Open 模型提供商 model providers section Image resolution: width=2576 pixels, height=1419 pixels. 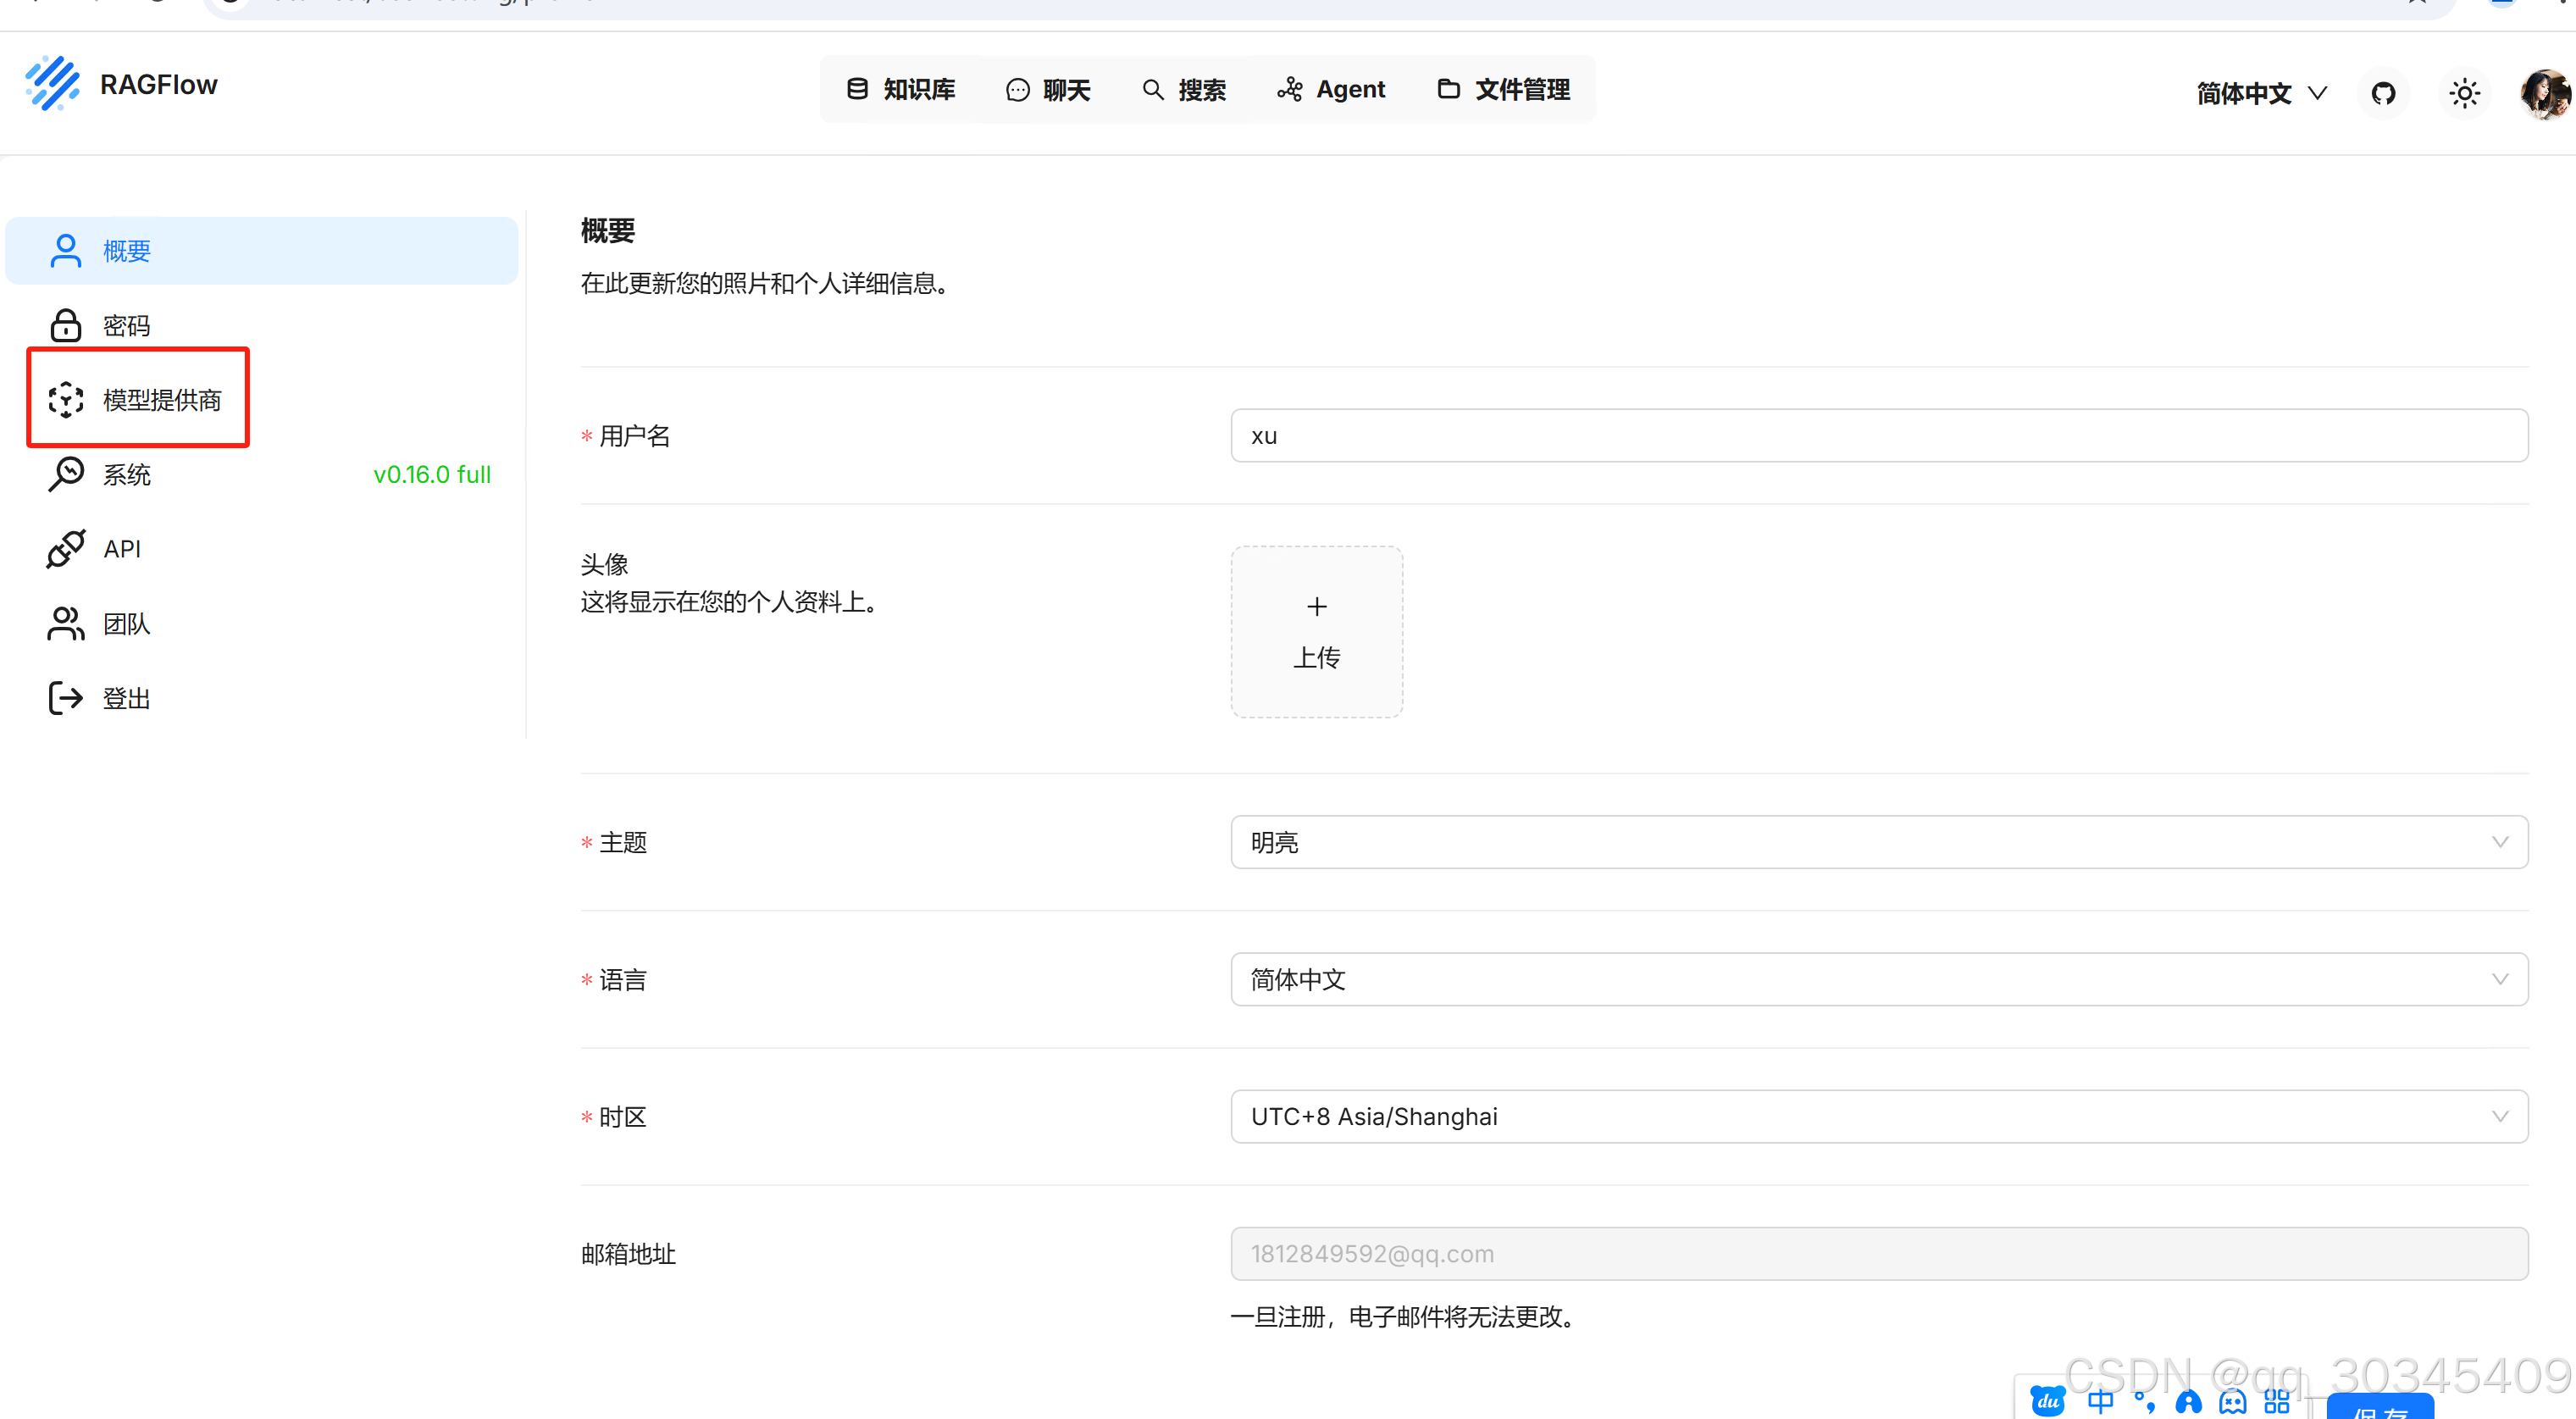160,400
